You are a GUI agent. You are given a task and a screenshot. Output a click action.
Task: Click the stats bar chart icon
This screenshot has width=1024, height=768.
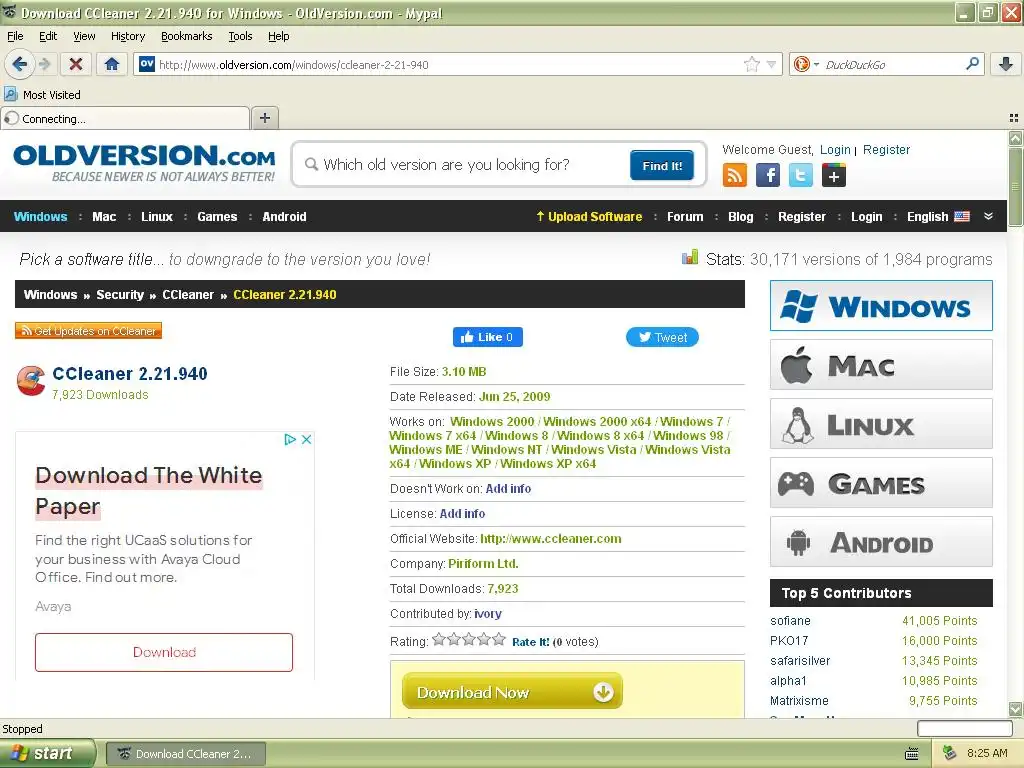tap(690, 257)
